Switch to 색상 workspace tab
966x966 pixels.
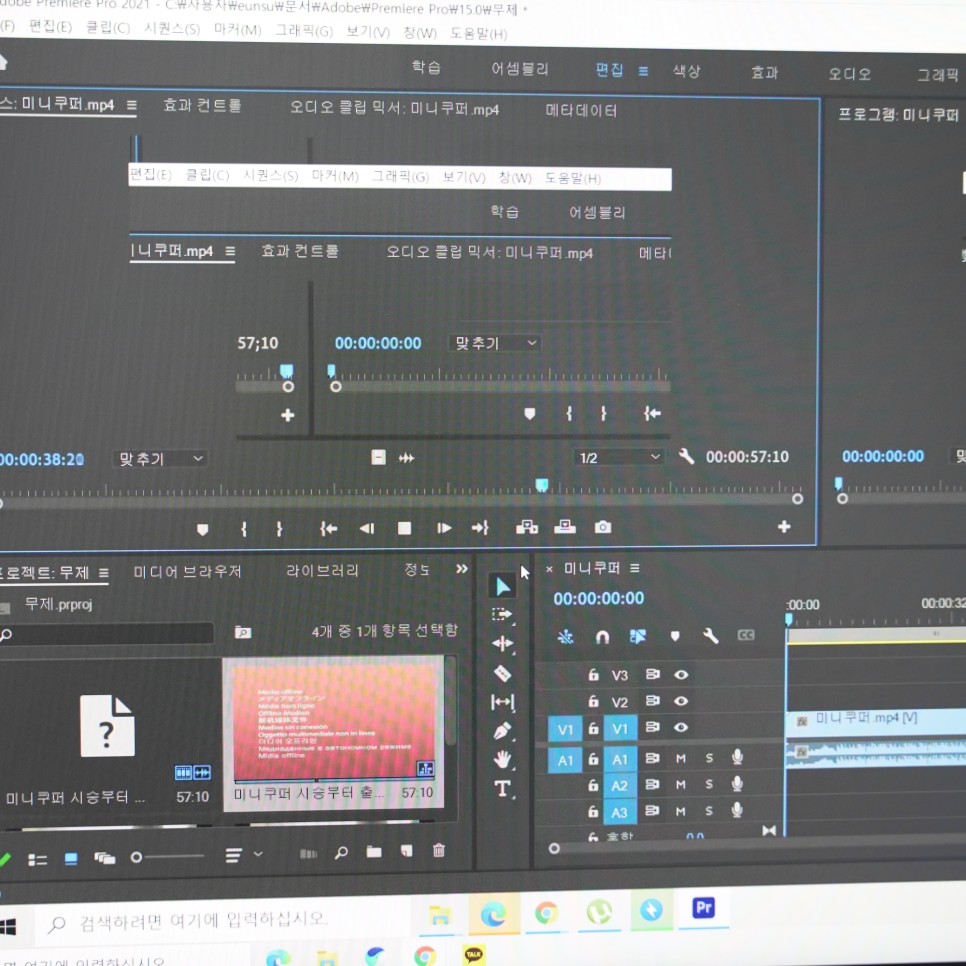point(686,71)
